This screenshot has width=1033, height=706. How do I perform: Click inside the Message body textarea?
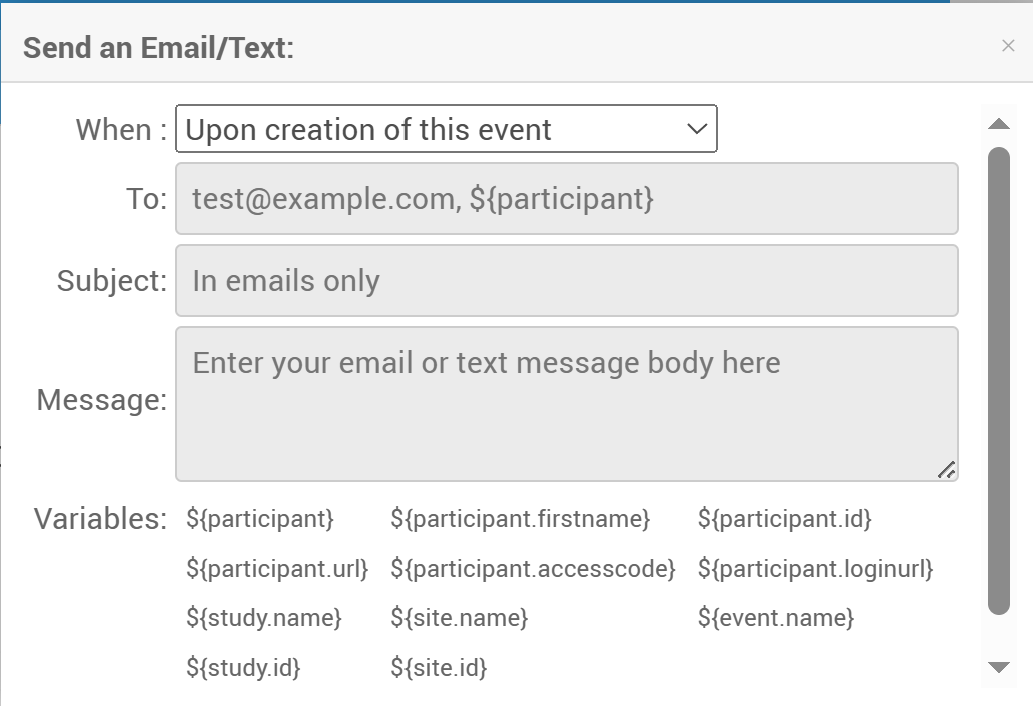click(x=566, y=403)
